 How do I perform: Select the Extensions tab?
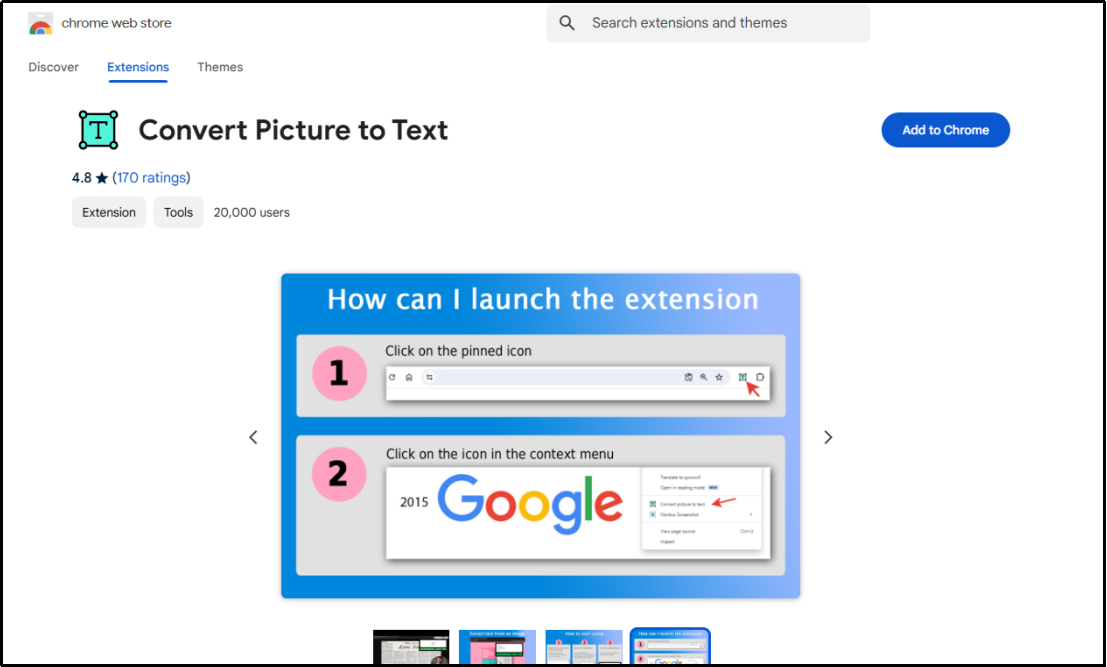tap(138, 67)
